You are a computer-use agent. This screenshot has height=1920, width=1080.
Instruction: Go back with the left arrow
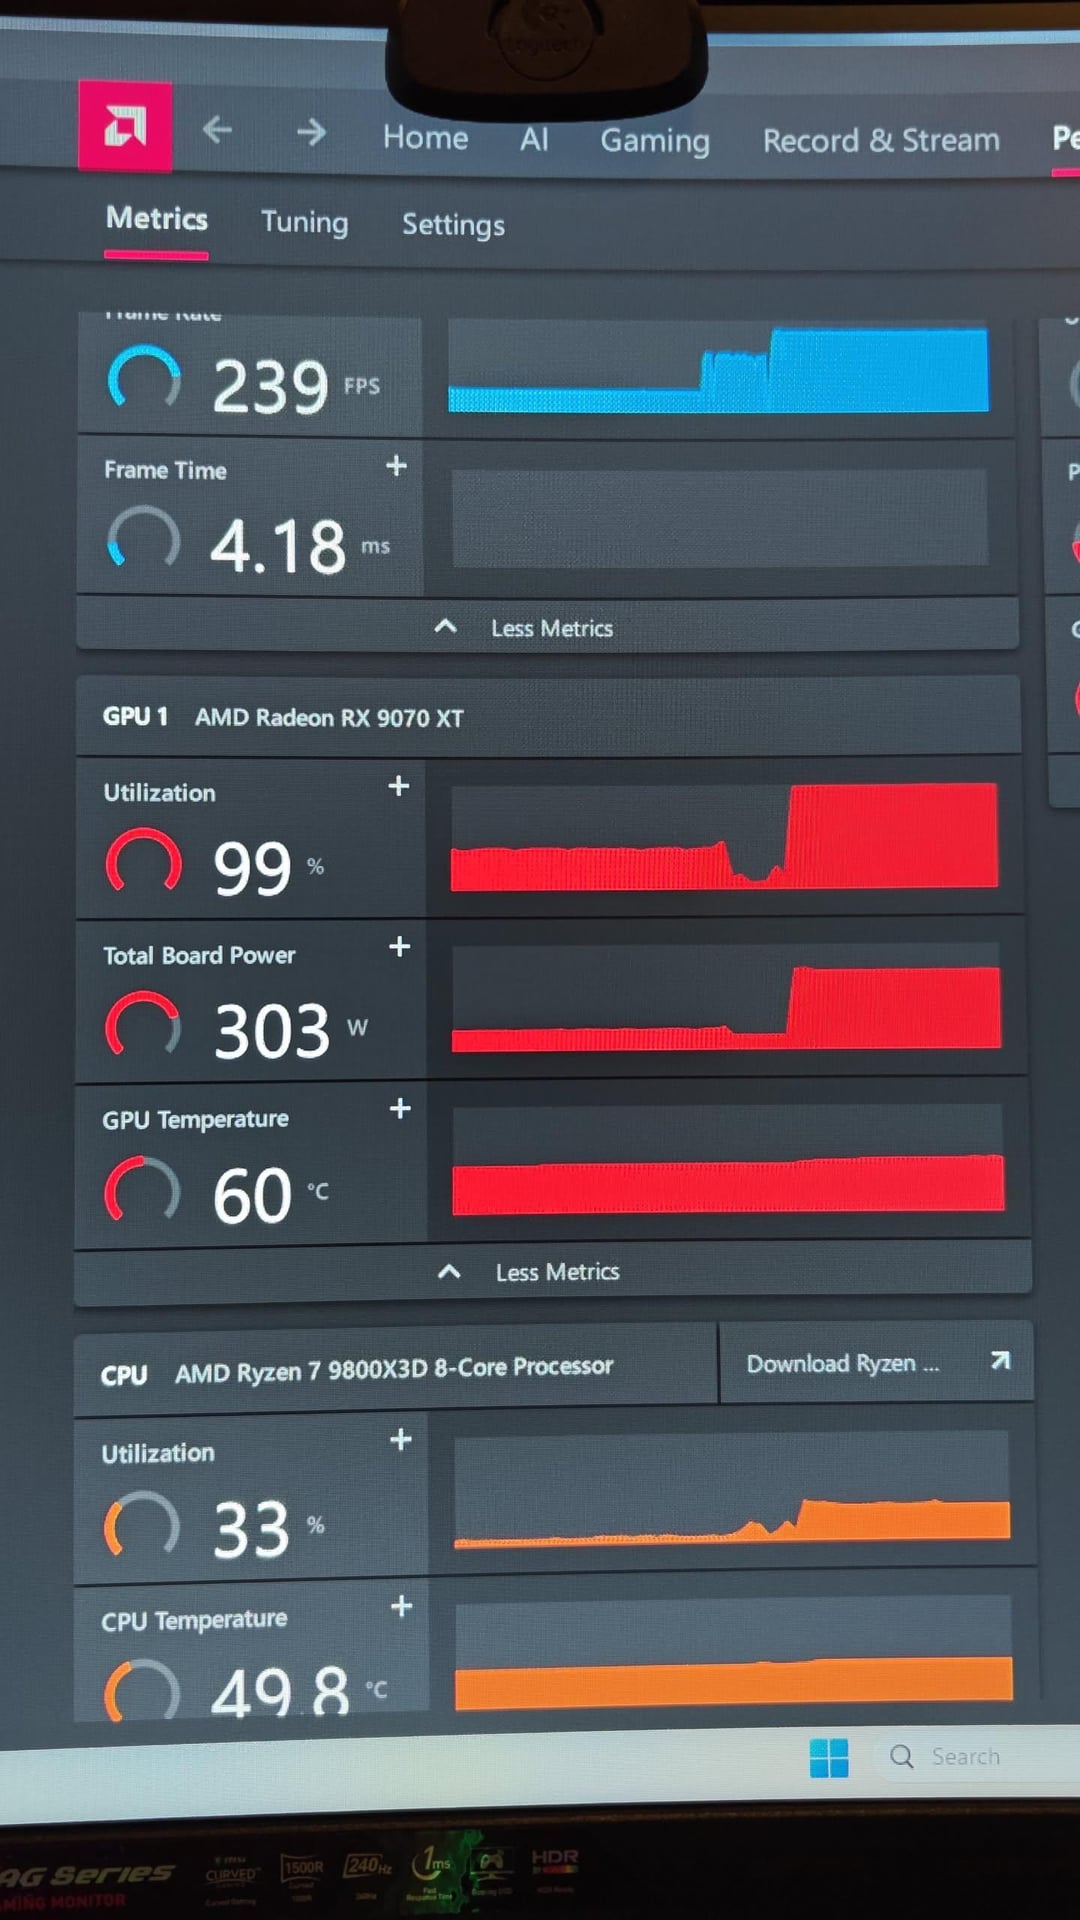coord(217,130)
